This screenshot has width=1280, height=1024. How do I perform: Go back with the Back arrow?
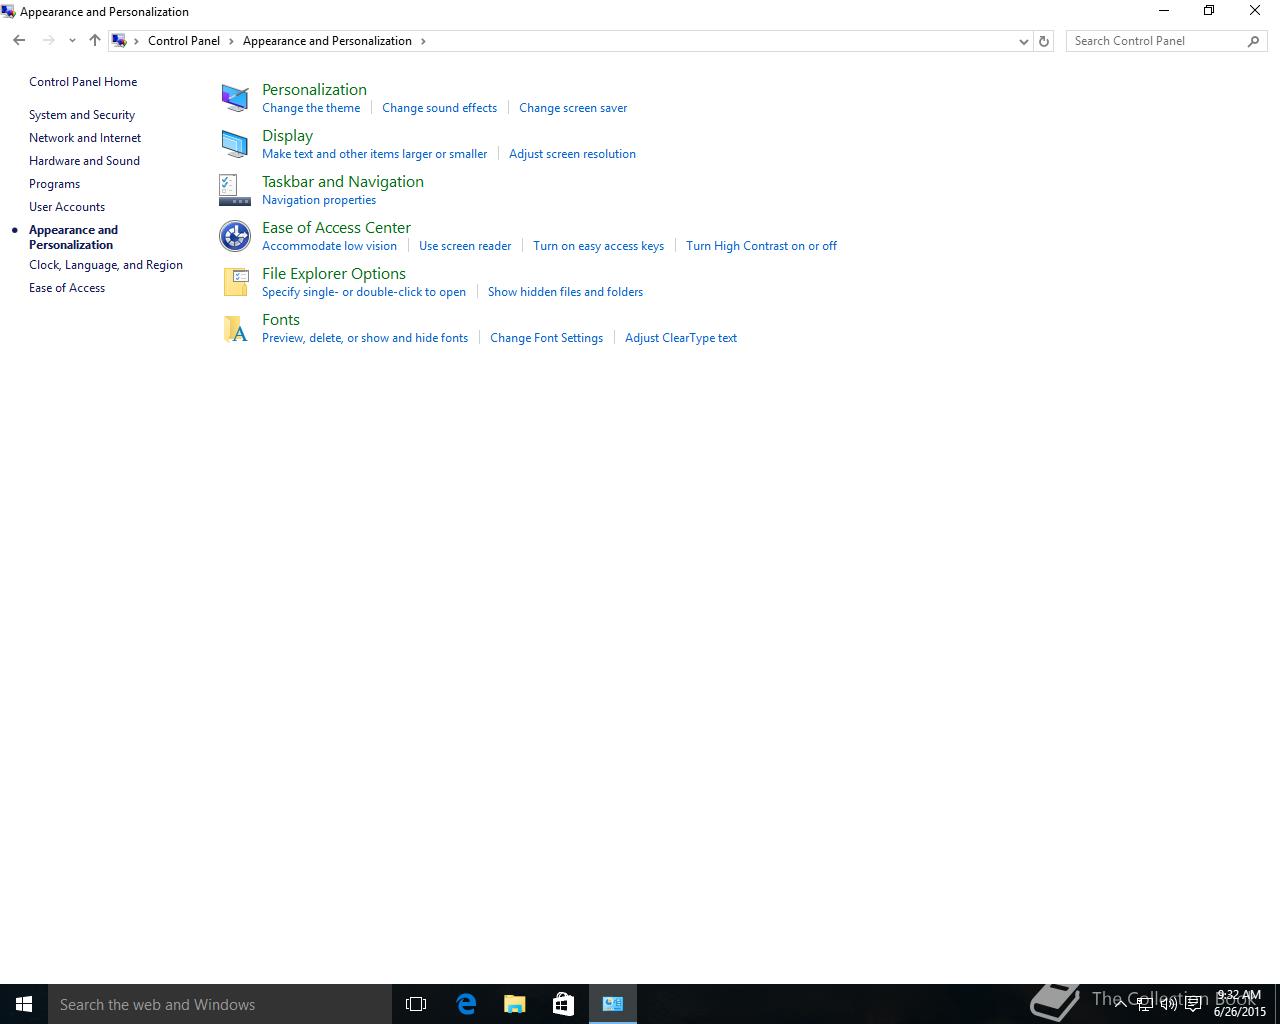[19, 41]
